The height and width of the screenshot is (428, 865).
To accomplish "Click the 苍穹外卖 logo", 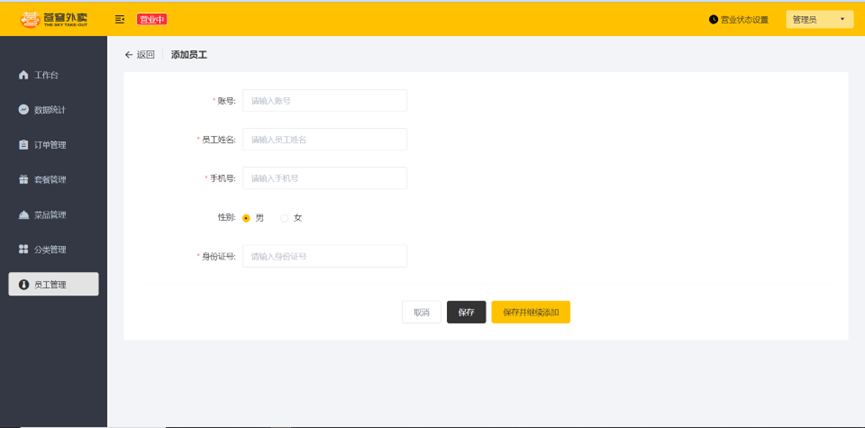I will coord(54,19).
